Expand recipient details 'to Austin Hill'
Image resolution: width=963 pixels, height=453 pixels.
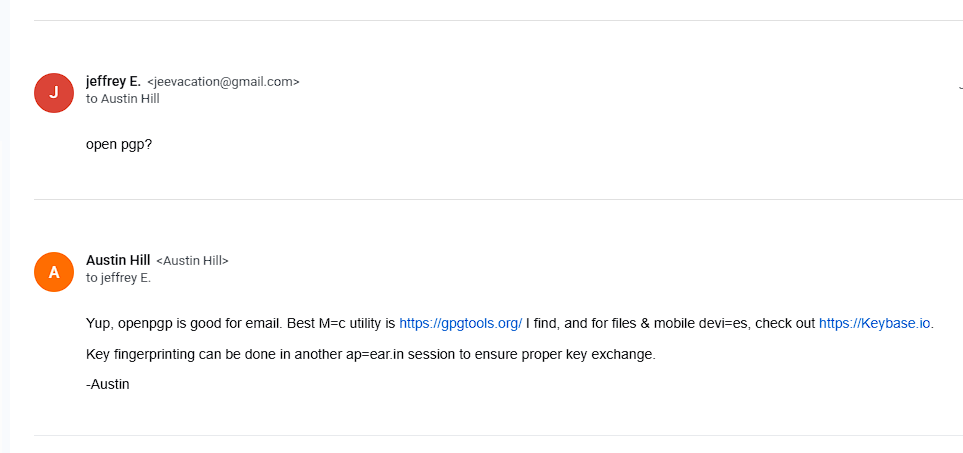122,98
